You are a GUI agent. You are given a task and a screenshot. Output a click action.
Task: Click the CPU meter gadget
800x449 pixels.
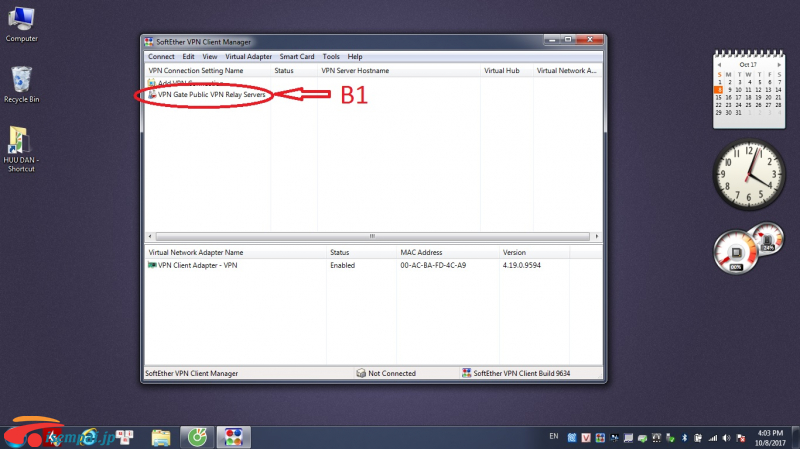(x=736, y=252)
